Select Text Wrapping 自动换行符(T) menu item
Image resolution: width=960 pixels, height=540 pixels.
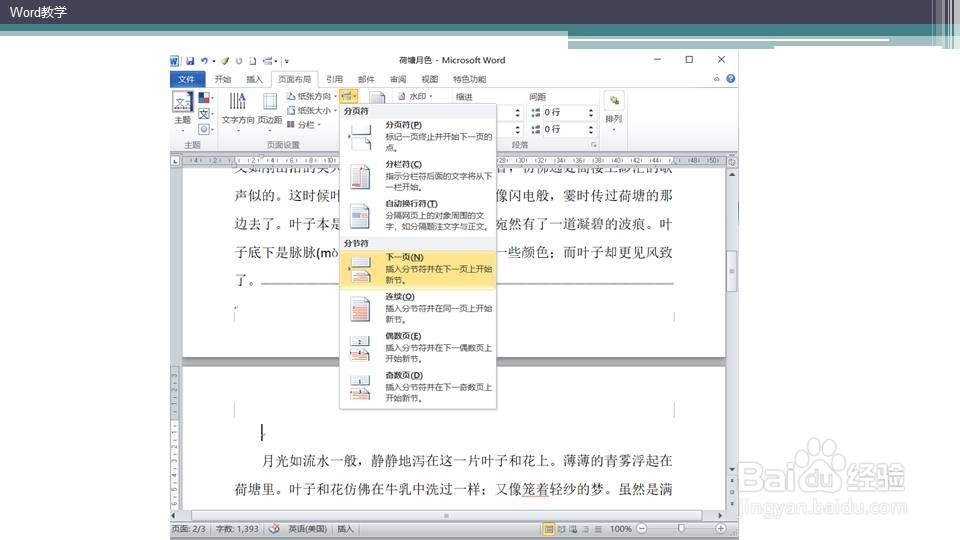coord(418,215)
